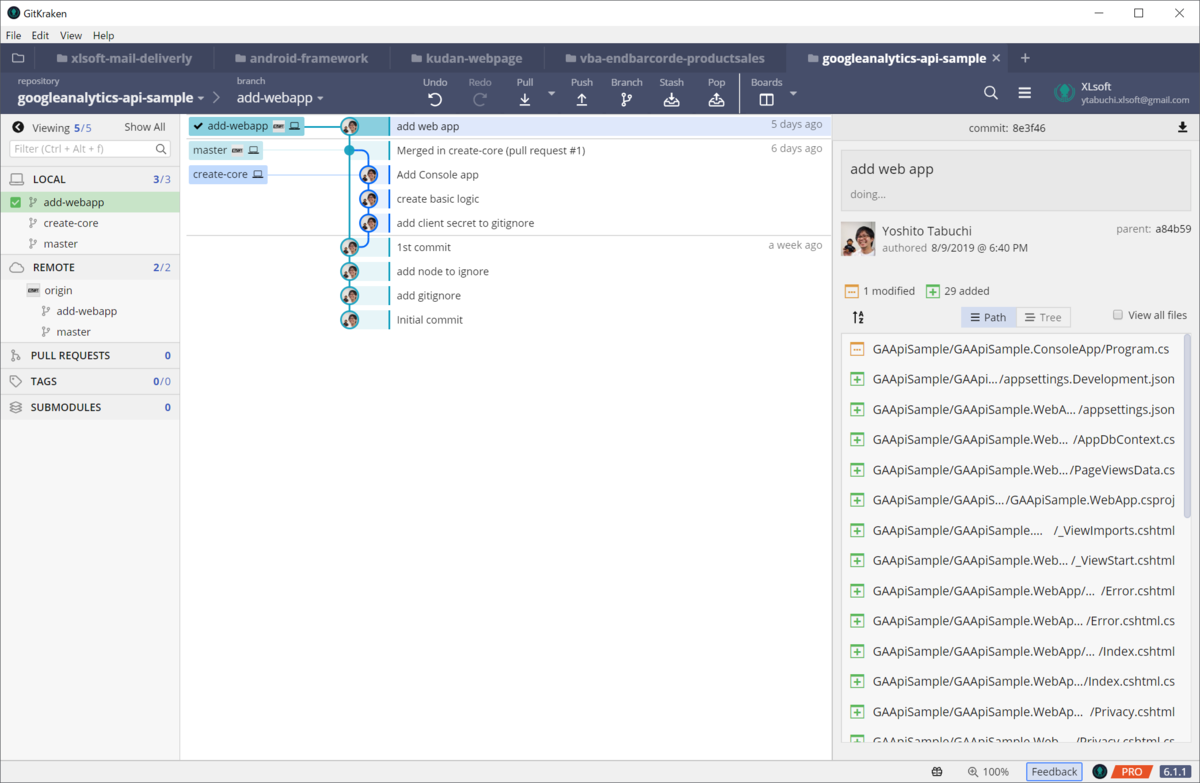Click the 6.1.1 version label
Image resolution: width=1200 pixels, height=783 pixels.
point(1173,772)
